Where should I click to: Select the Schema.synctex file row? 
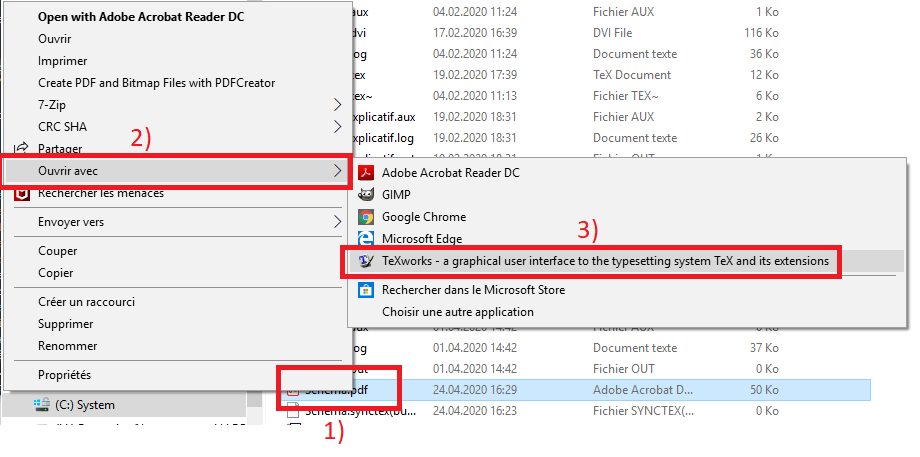(575, 412)
